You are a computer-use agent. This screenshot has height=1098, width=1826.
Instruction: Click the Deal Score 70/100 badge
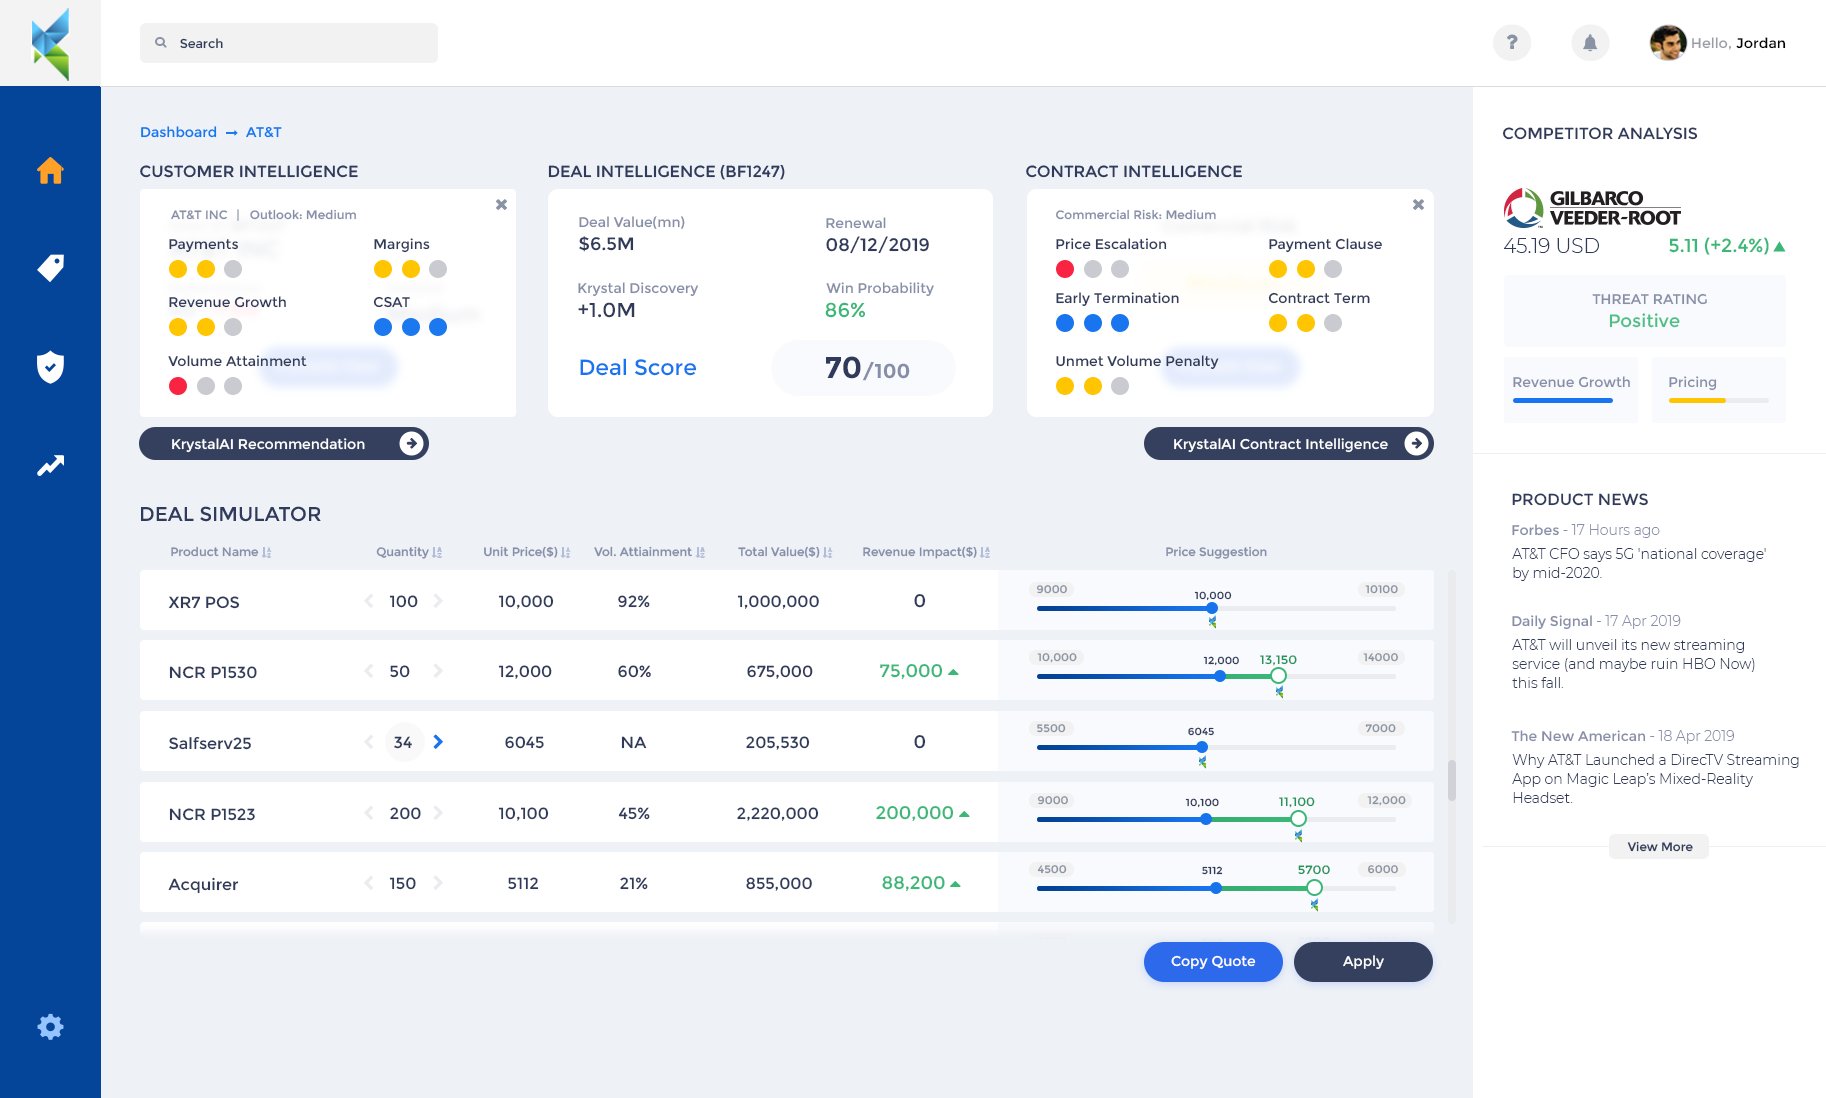(x=864, y=368)
